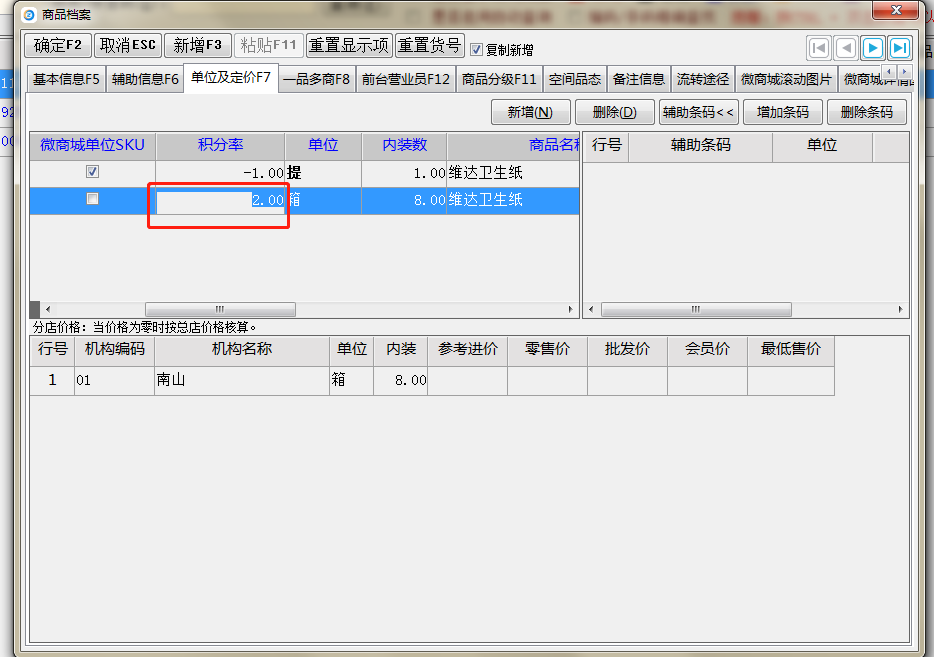Image resolution: width=934 pixels, height=657 pixels.
Task: Check 微商城单位SKU for the 箱 row
Action: (93, 199)
